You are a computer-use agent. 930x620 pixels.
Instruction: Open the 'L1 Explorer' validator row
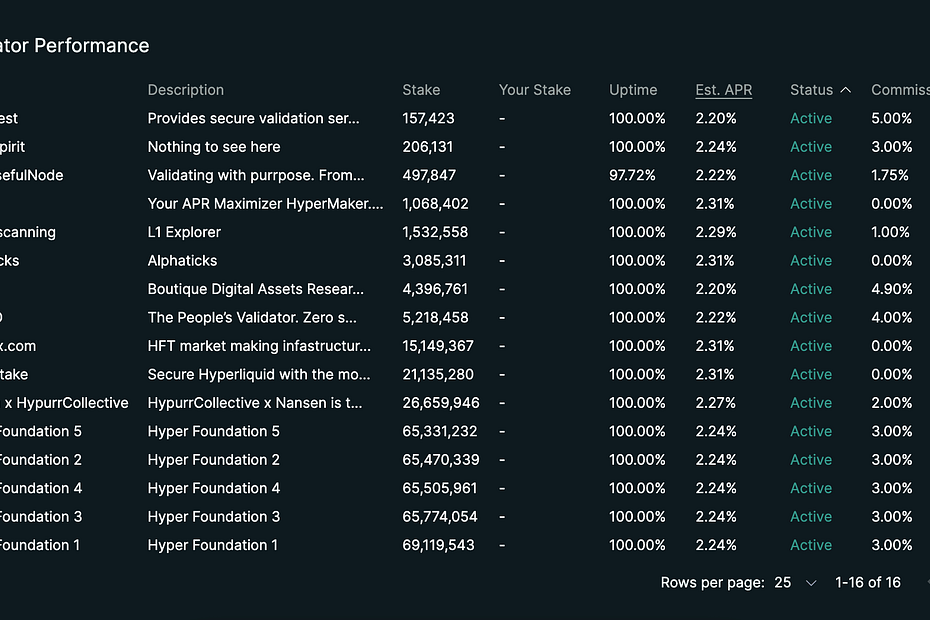[x=184, y=233]
